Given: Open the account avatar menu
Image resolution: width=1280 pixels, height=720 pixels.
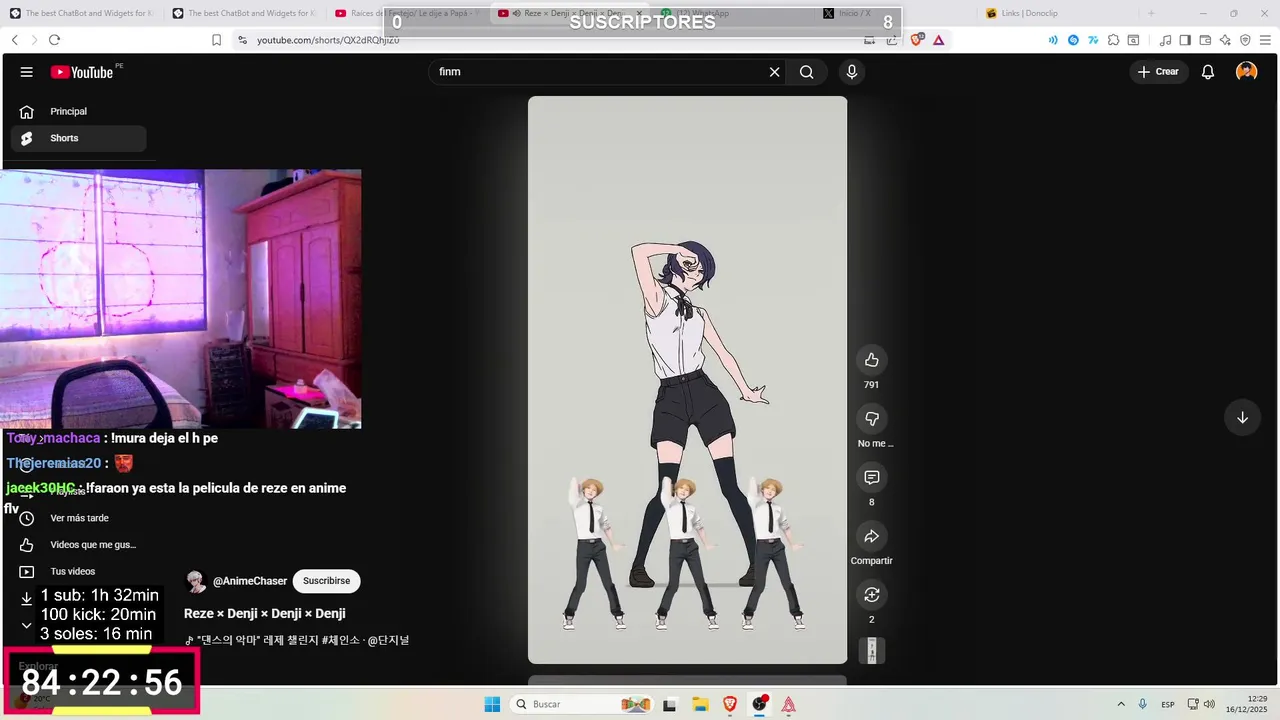Looking at the screenshot, I should 1246,72.
